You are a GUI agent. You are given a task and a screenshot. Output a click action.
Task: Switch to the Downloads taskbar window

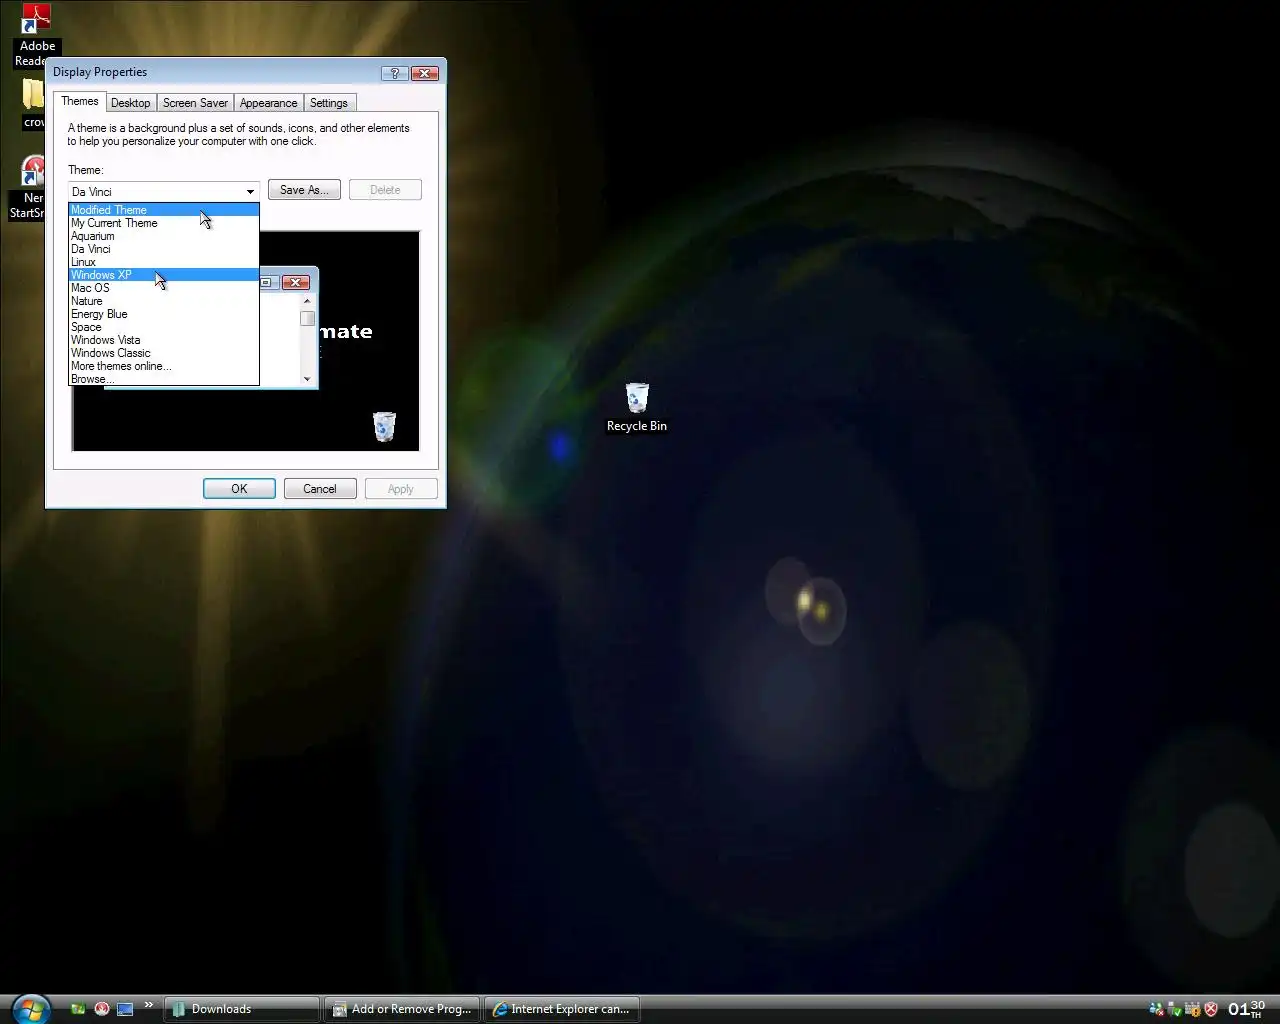coord(241,1009)
